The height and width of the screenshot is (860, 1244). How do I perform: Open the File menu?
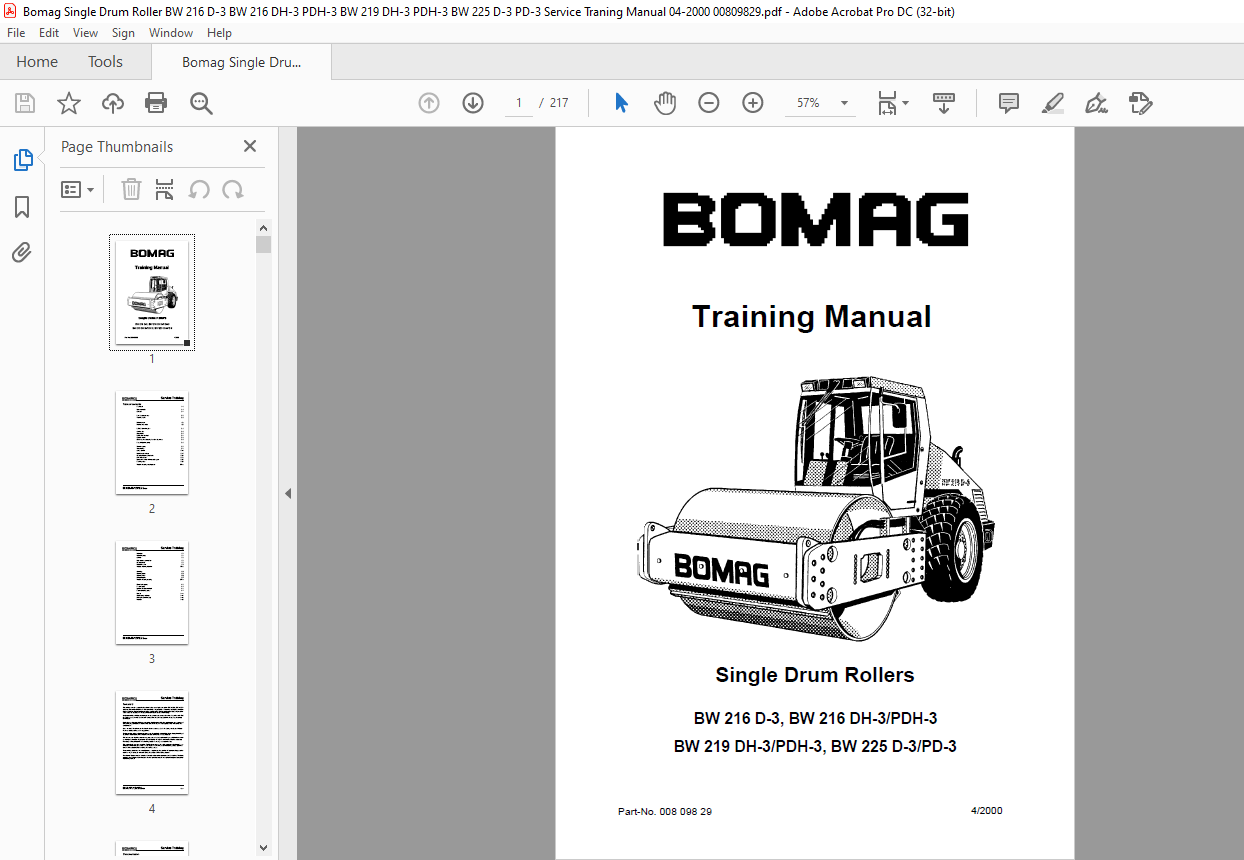(x=16, y=33)
